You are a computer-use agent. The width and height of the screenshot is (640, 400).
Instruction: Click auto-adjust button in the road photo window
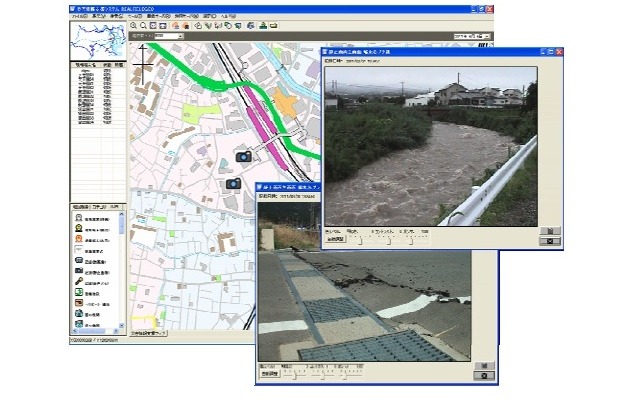(270, 373)
